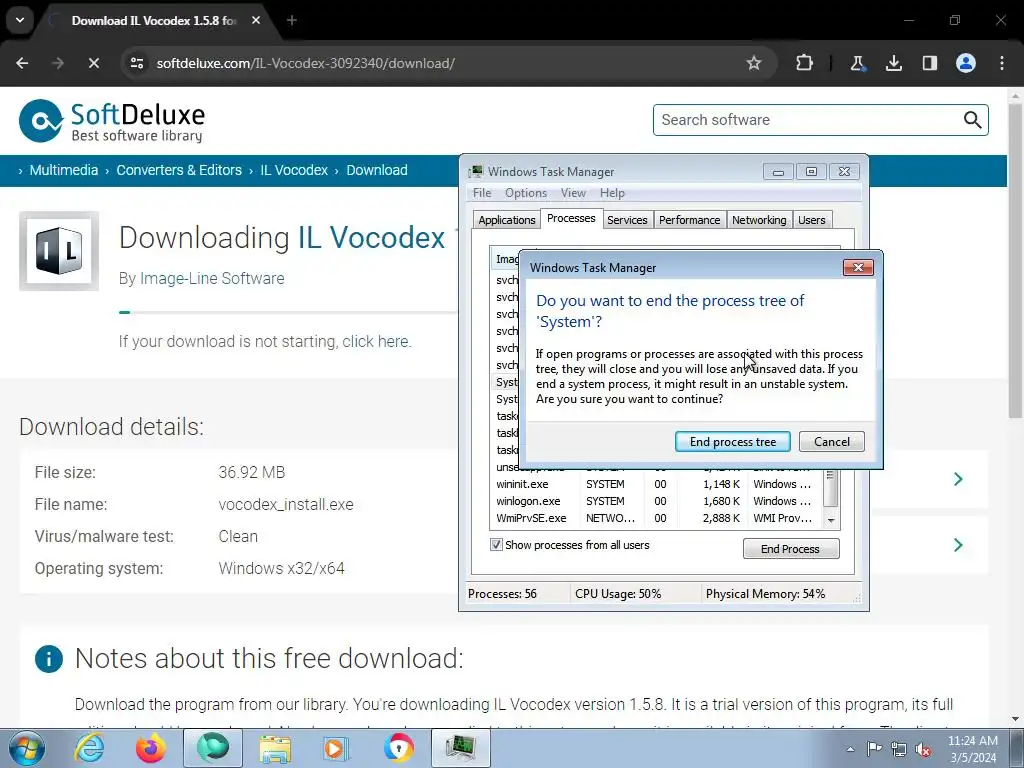Viewport: 1024px width, 768px height.
Task: Open the Task Manager taskbar icon
Action: pyautogui.click(x=461, y=748)
